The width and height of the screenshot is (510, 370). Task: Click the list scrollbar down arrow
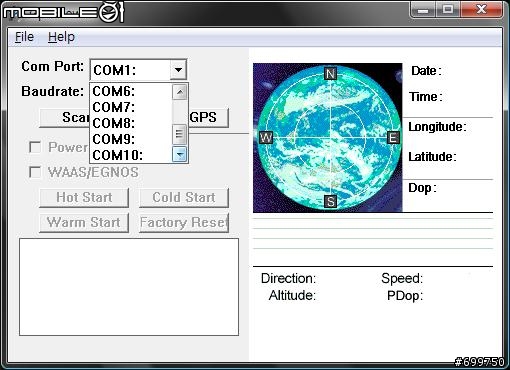click(180, 154)
